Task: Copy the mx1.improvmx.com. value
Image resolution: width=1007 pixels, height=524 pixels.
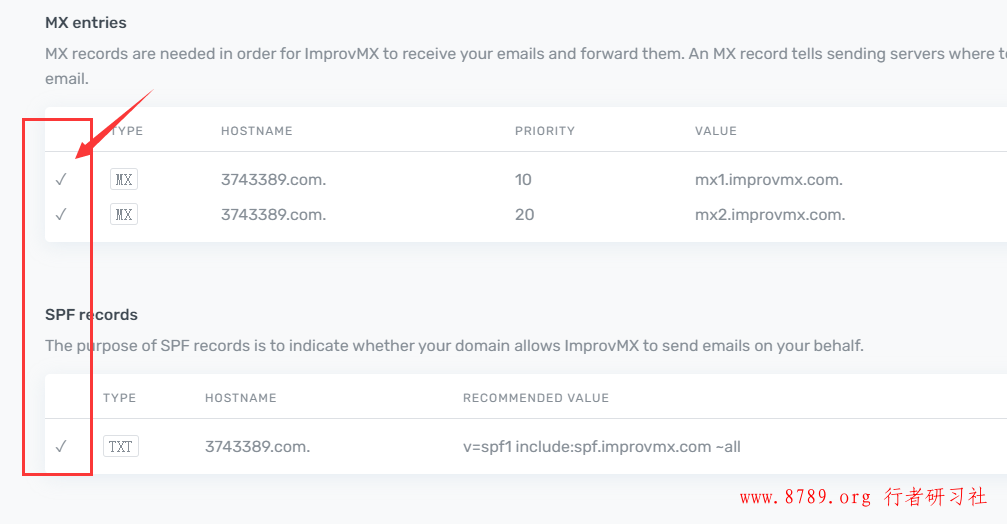Action: pos(769,180)
